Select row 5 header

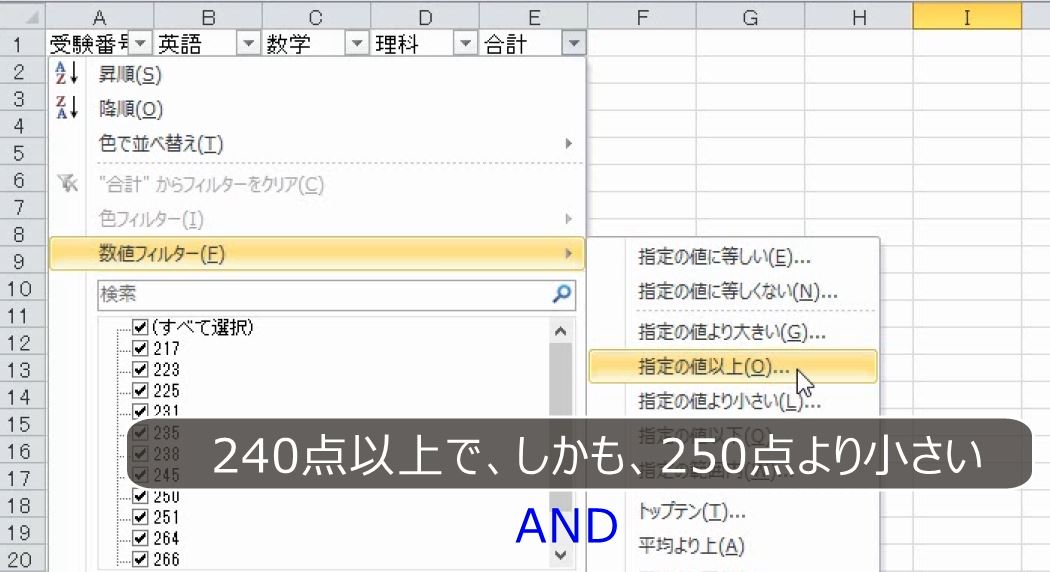(21, 153)
